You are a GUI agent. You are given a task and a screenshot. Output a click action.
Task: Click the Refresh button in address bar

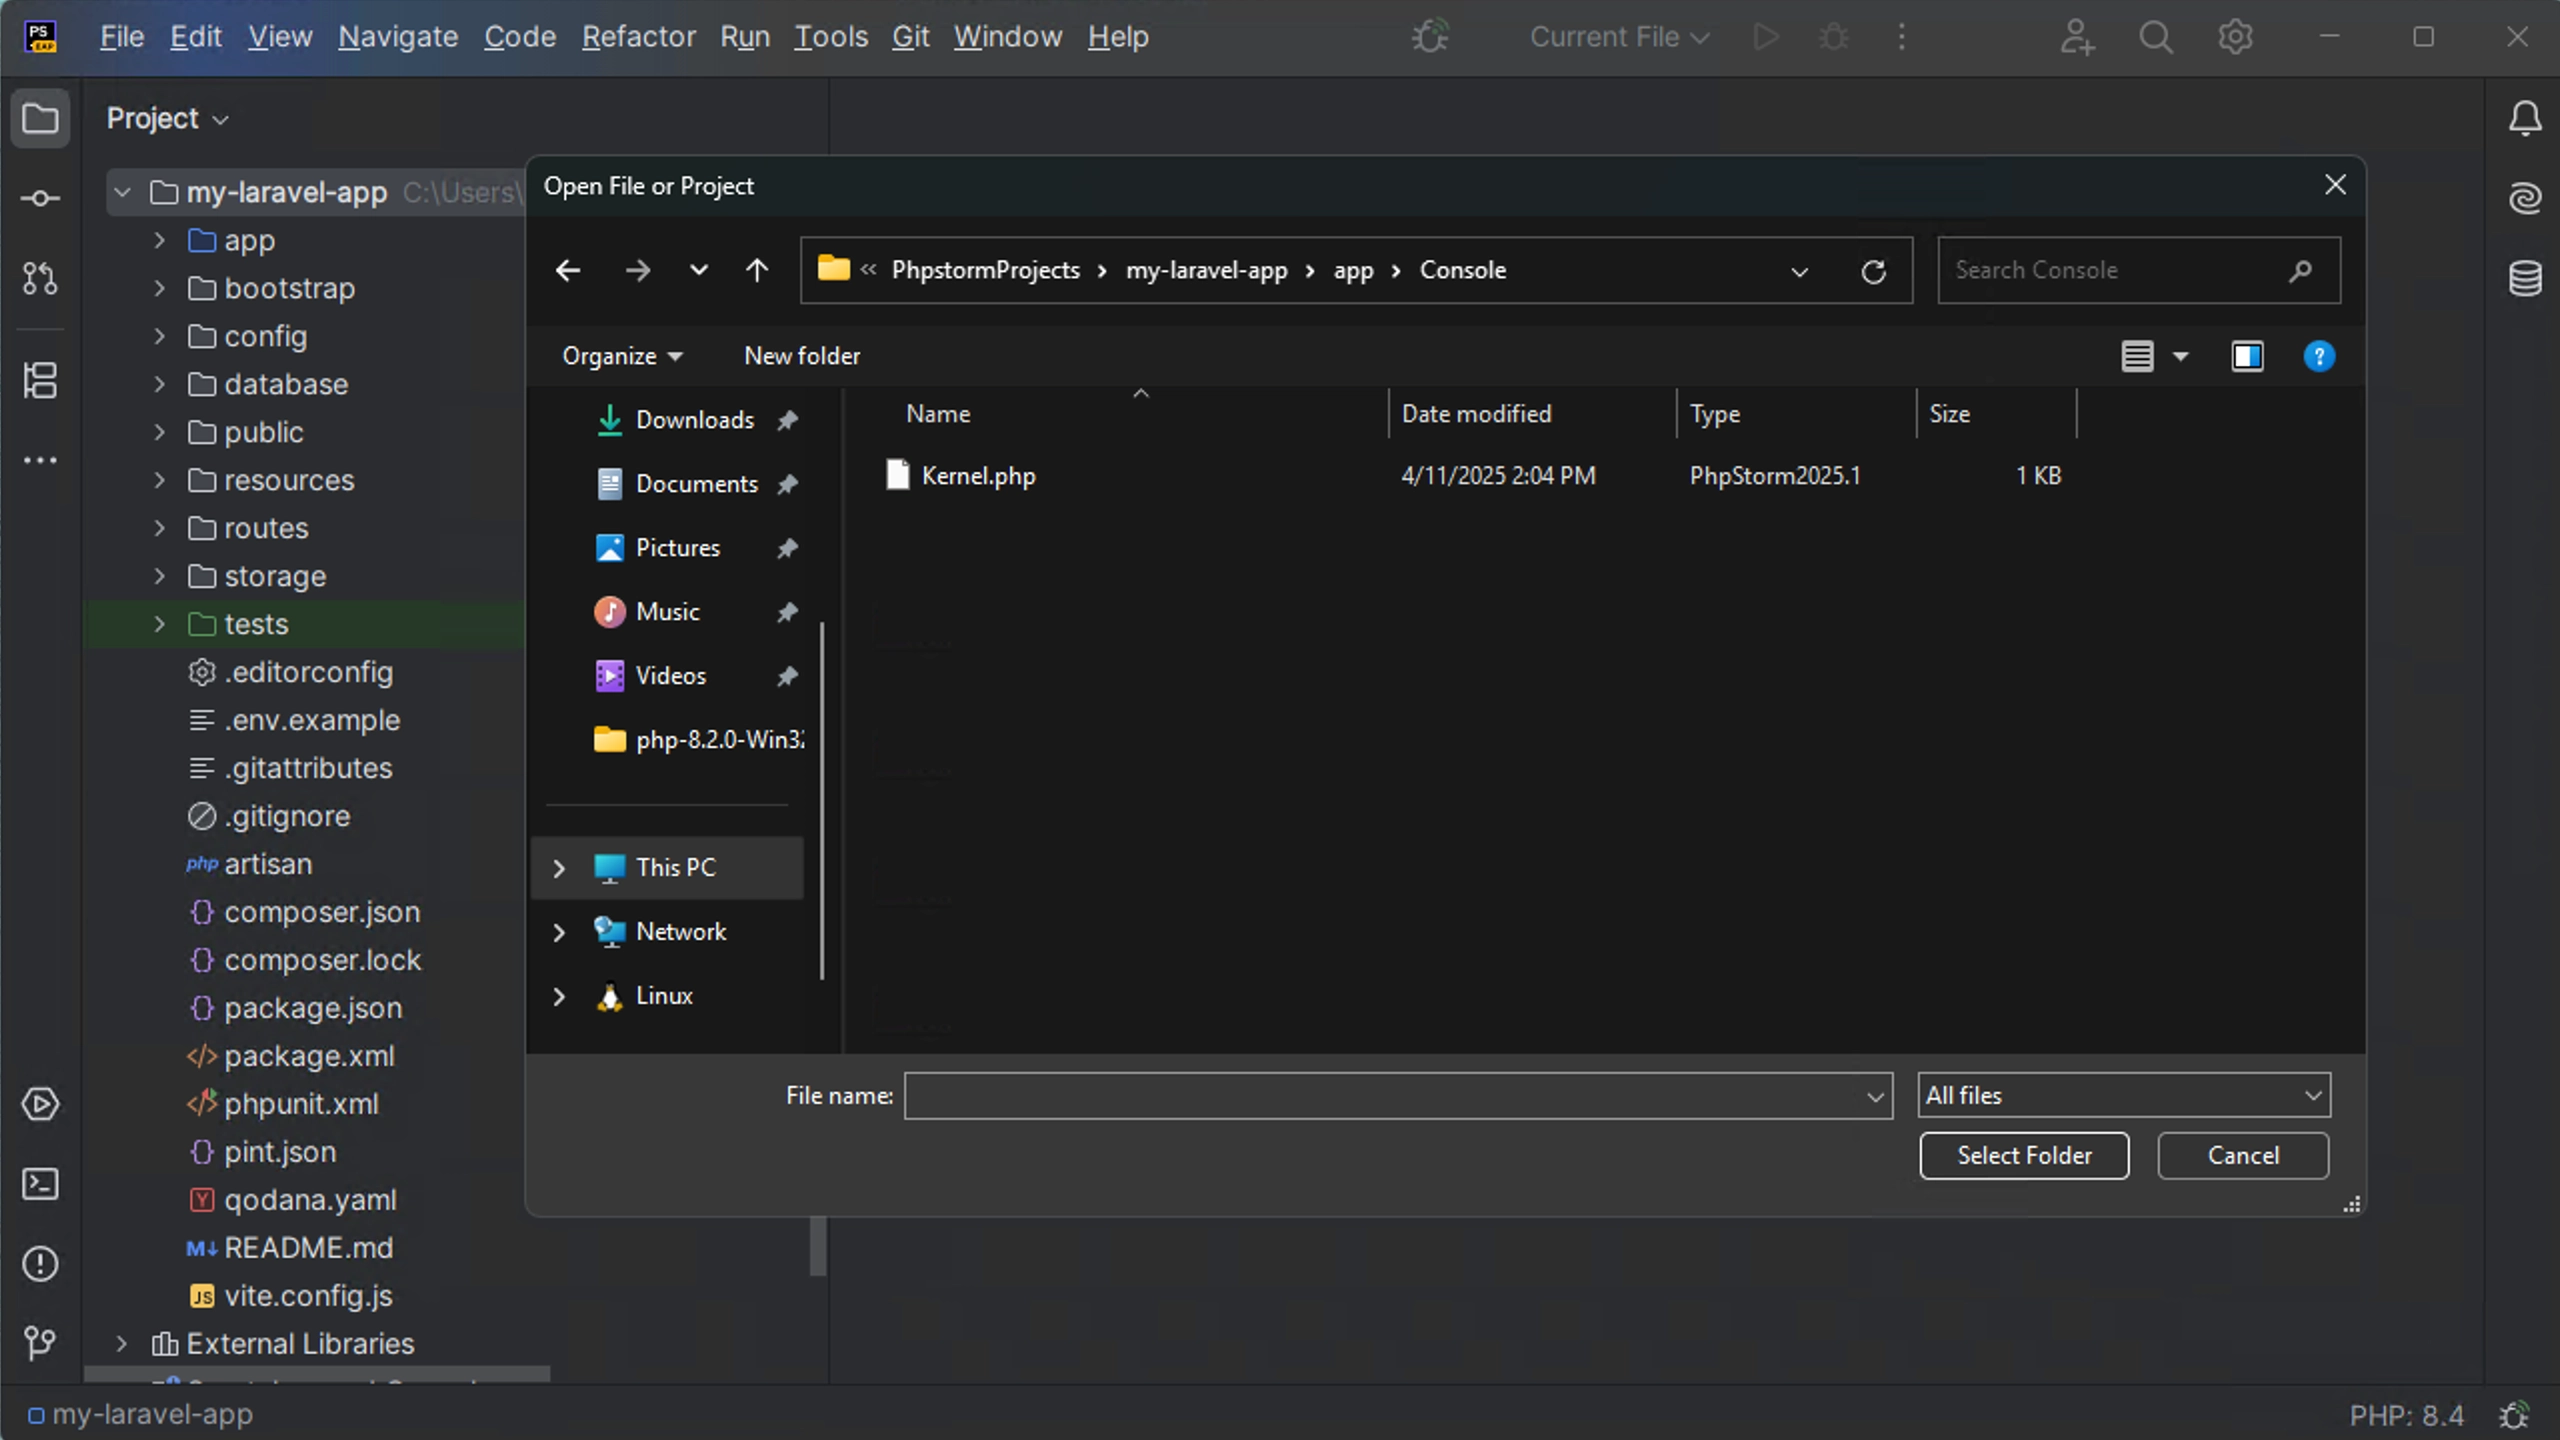[1873, 271]
